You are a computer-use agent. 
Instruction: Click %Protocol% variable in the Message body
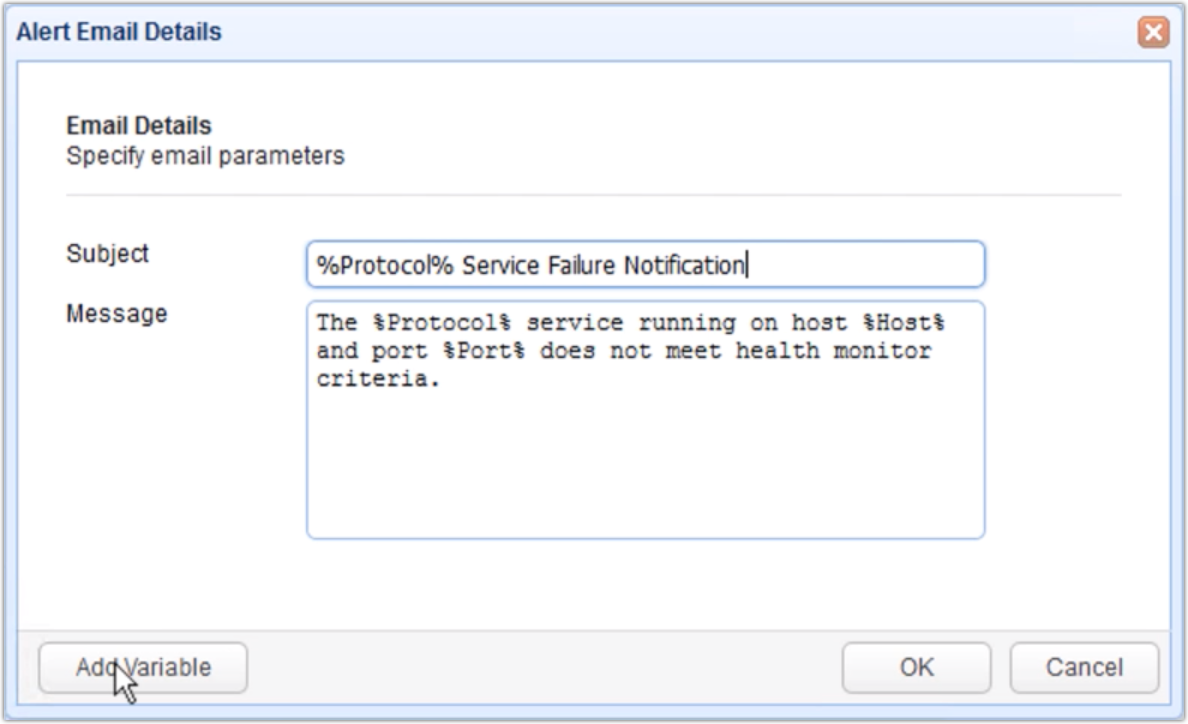pos(442,323)
